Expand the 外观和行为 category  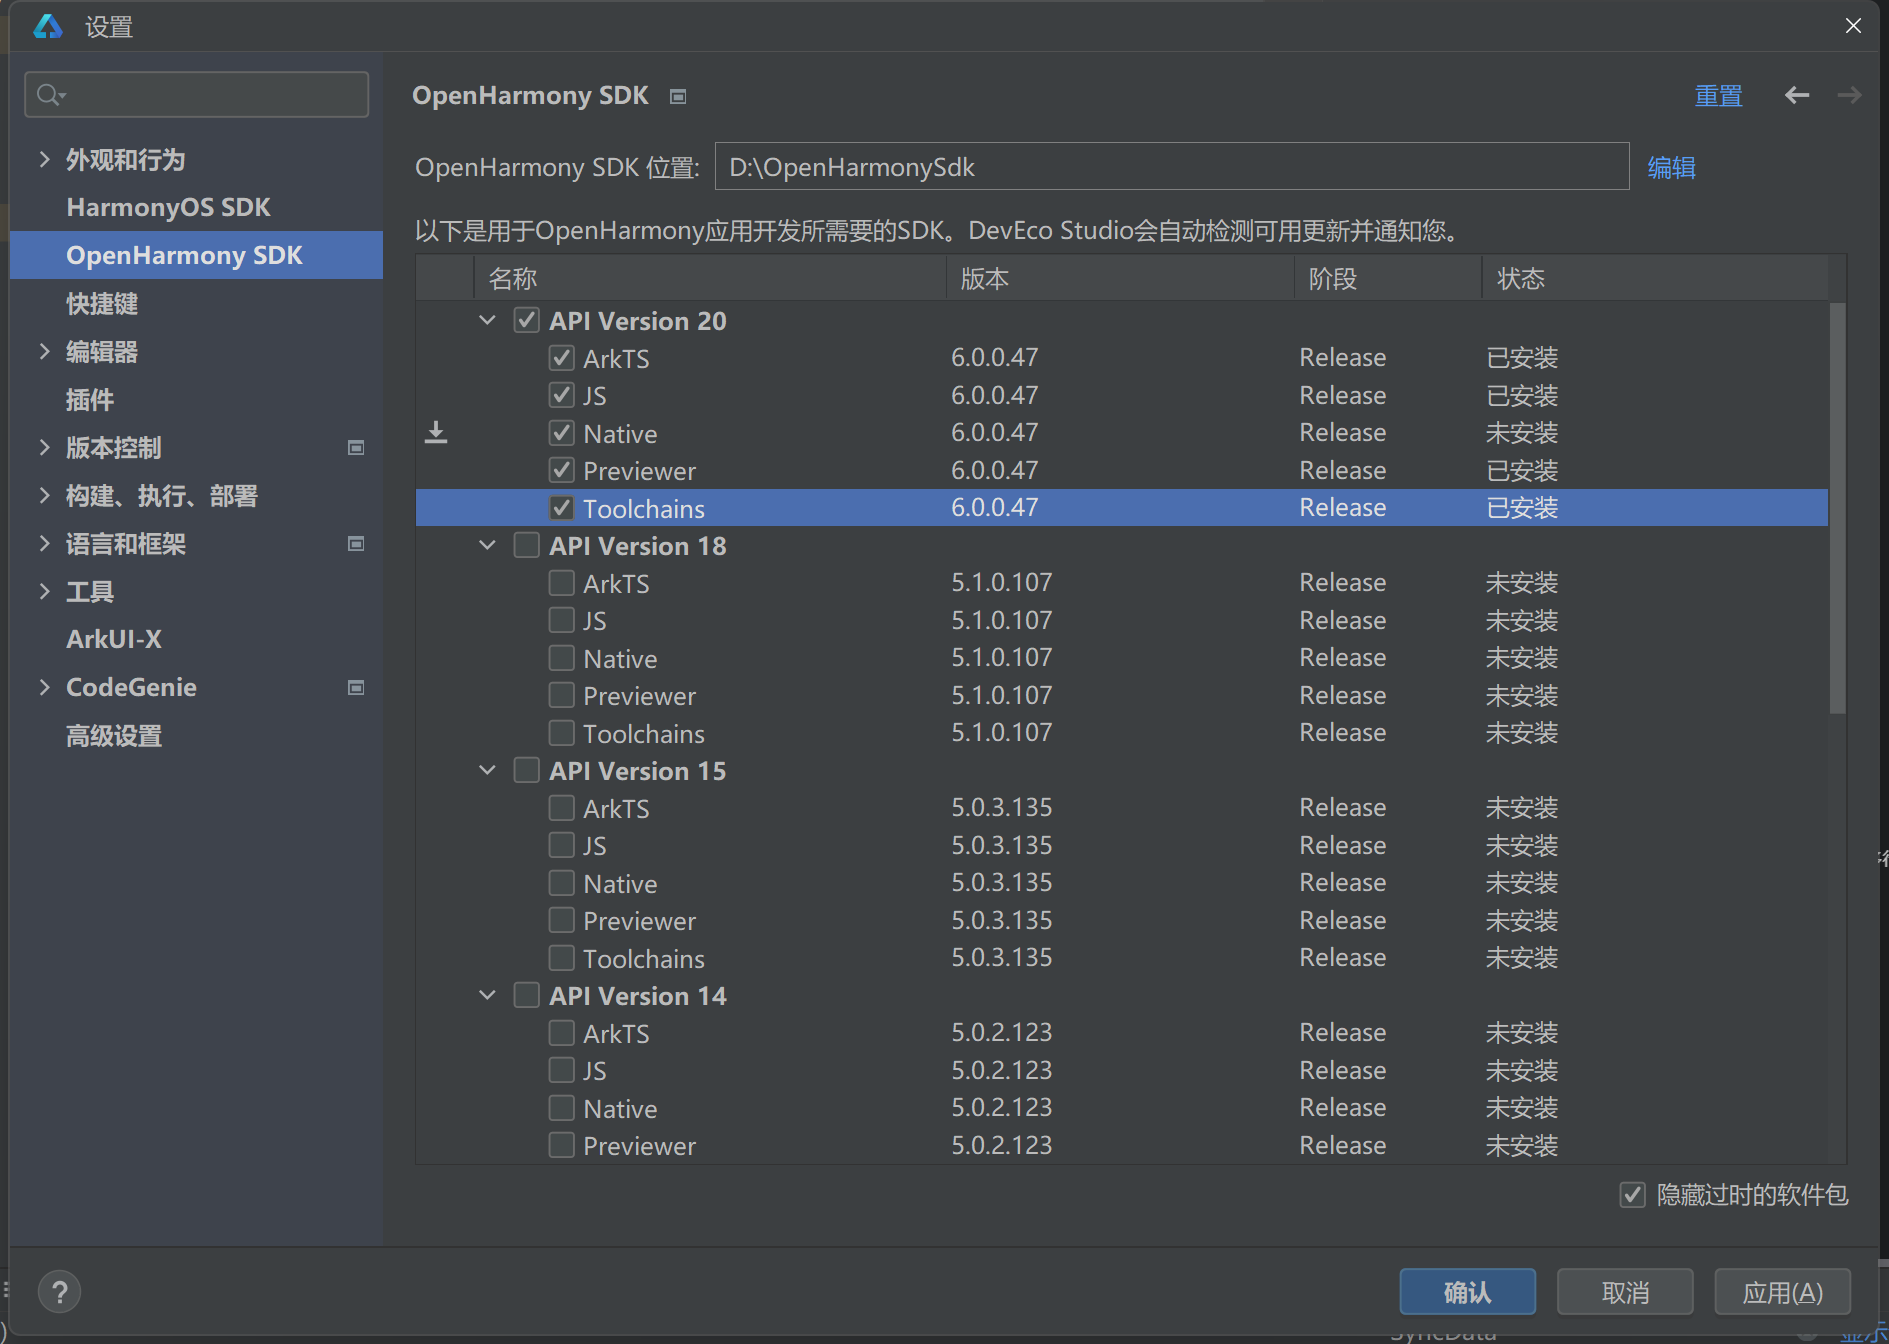(44, 159)
